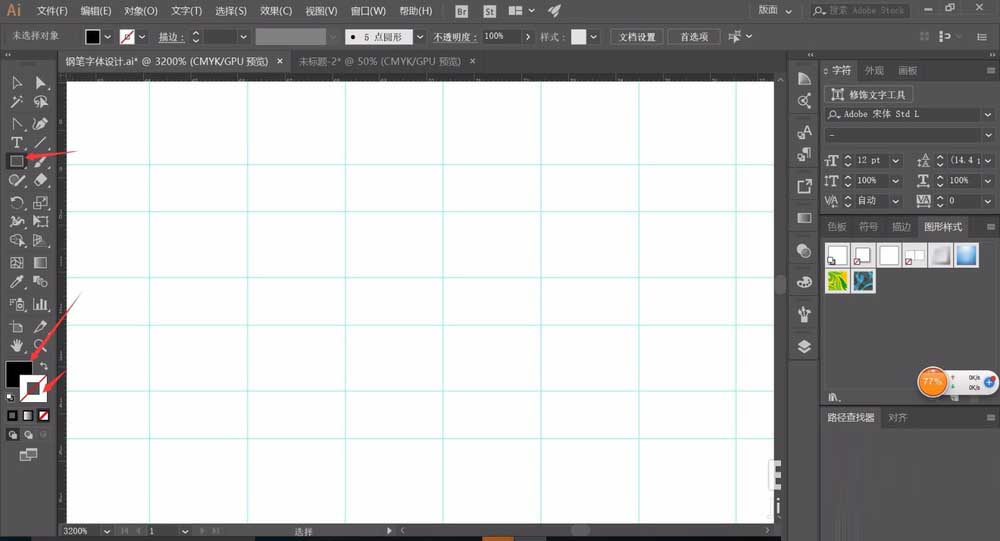The width and height of the screenshot is (1000, 541).
Task: Change the screen mode button
Action: [28, 455]
